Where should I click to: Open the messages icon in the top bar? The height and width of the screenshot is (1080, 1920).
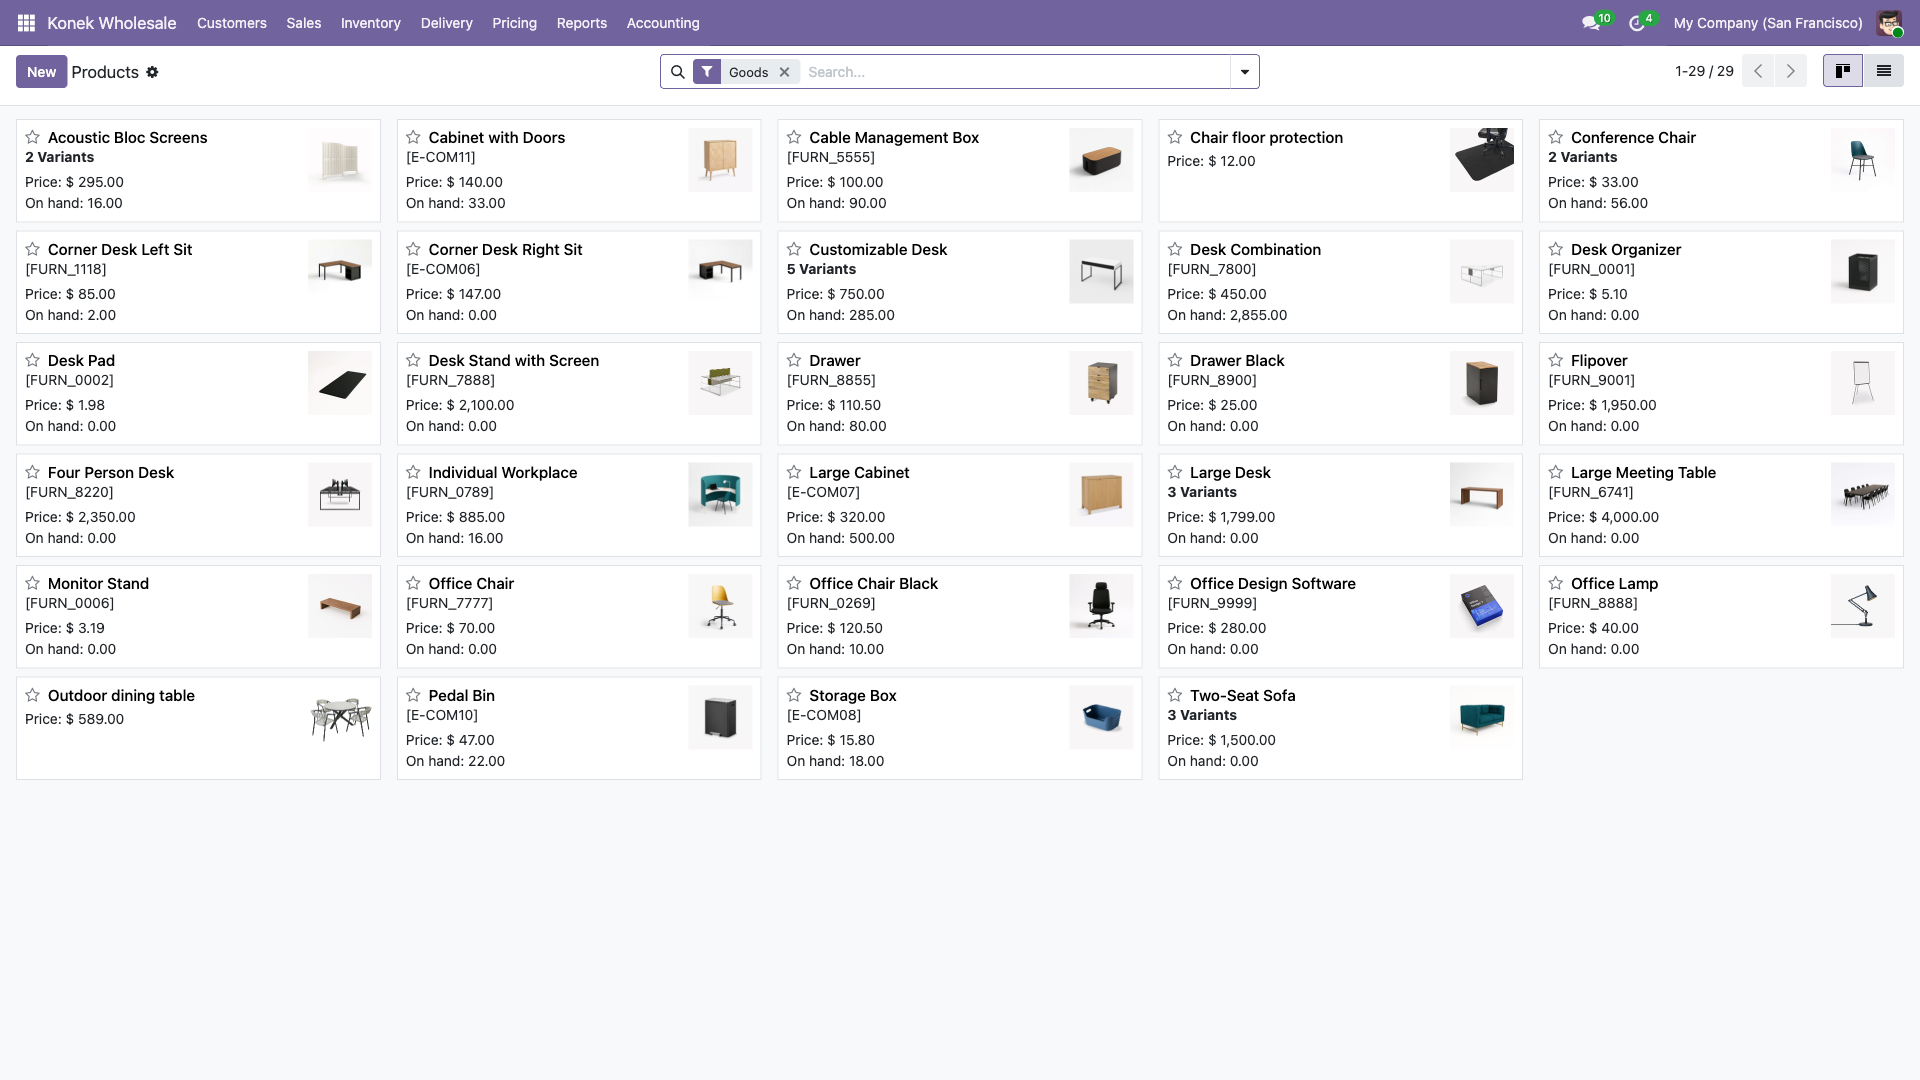[x=1591, y=22]
